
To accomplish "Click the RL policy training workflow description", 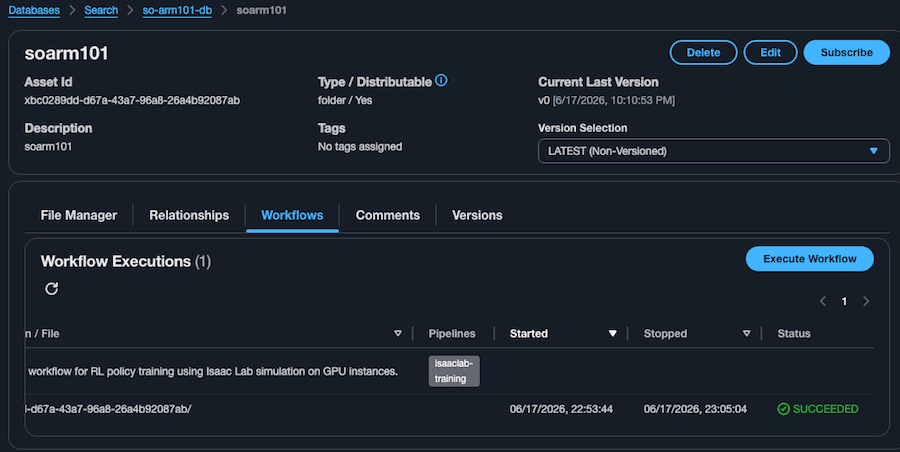I will click(x=213, y=372).
